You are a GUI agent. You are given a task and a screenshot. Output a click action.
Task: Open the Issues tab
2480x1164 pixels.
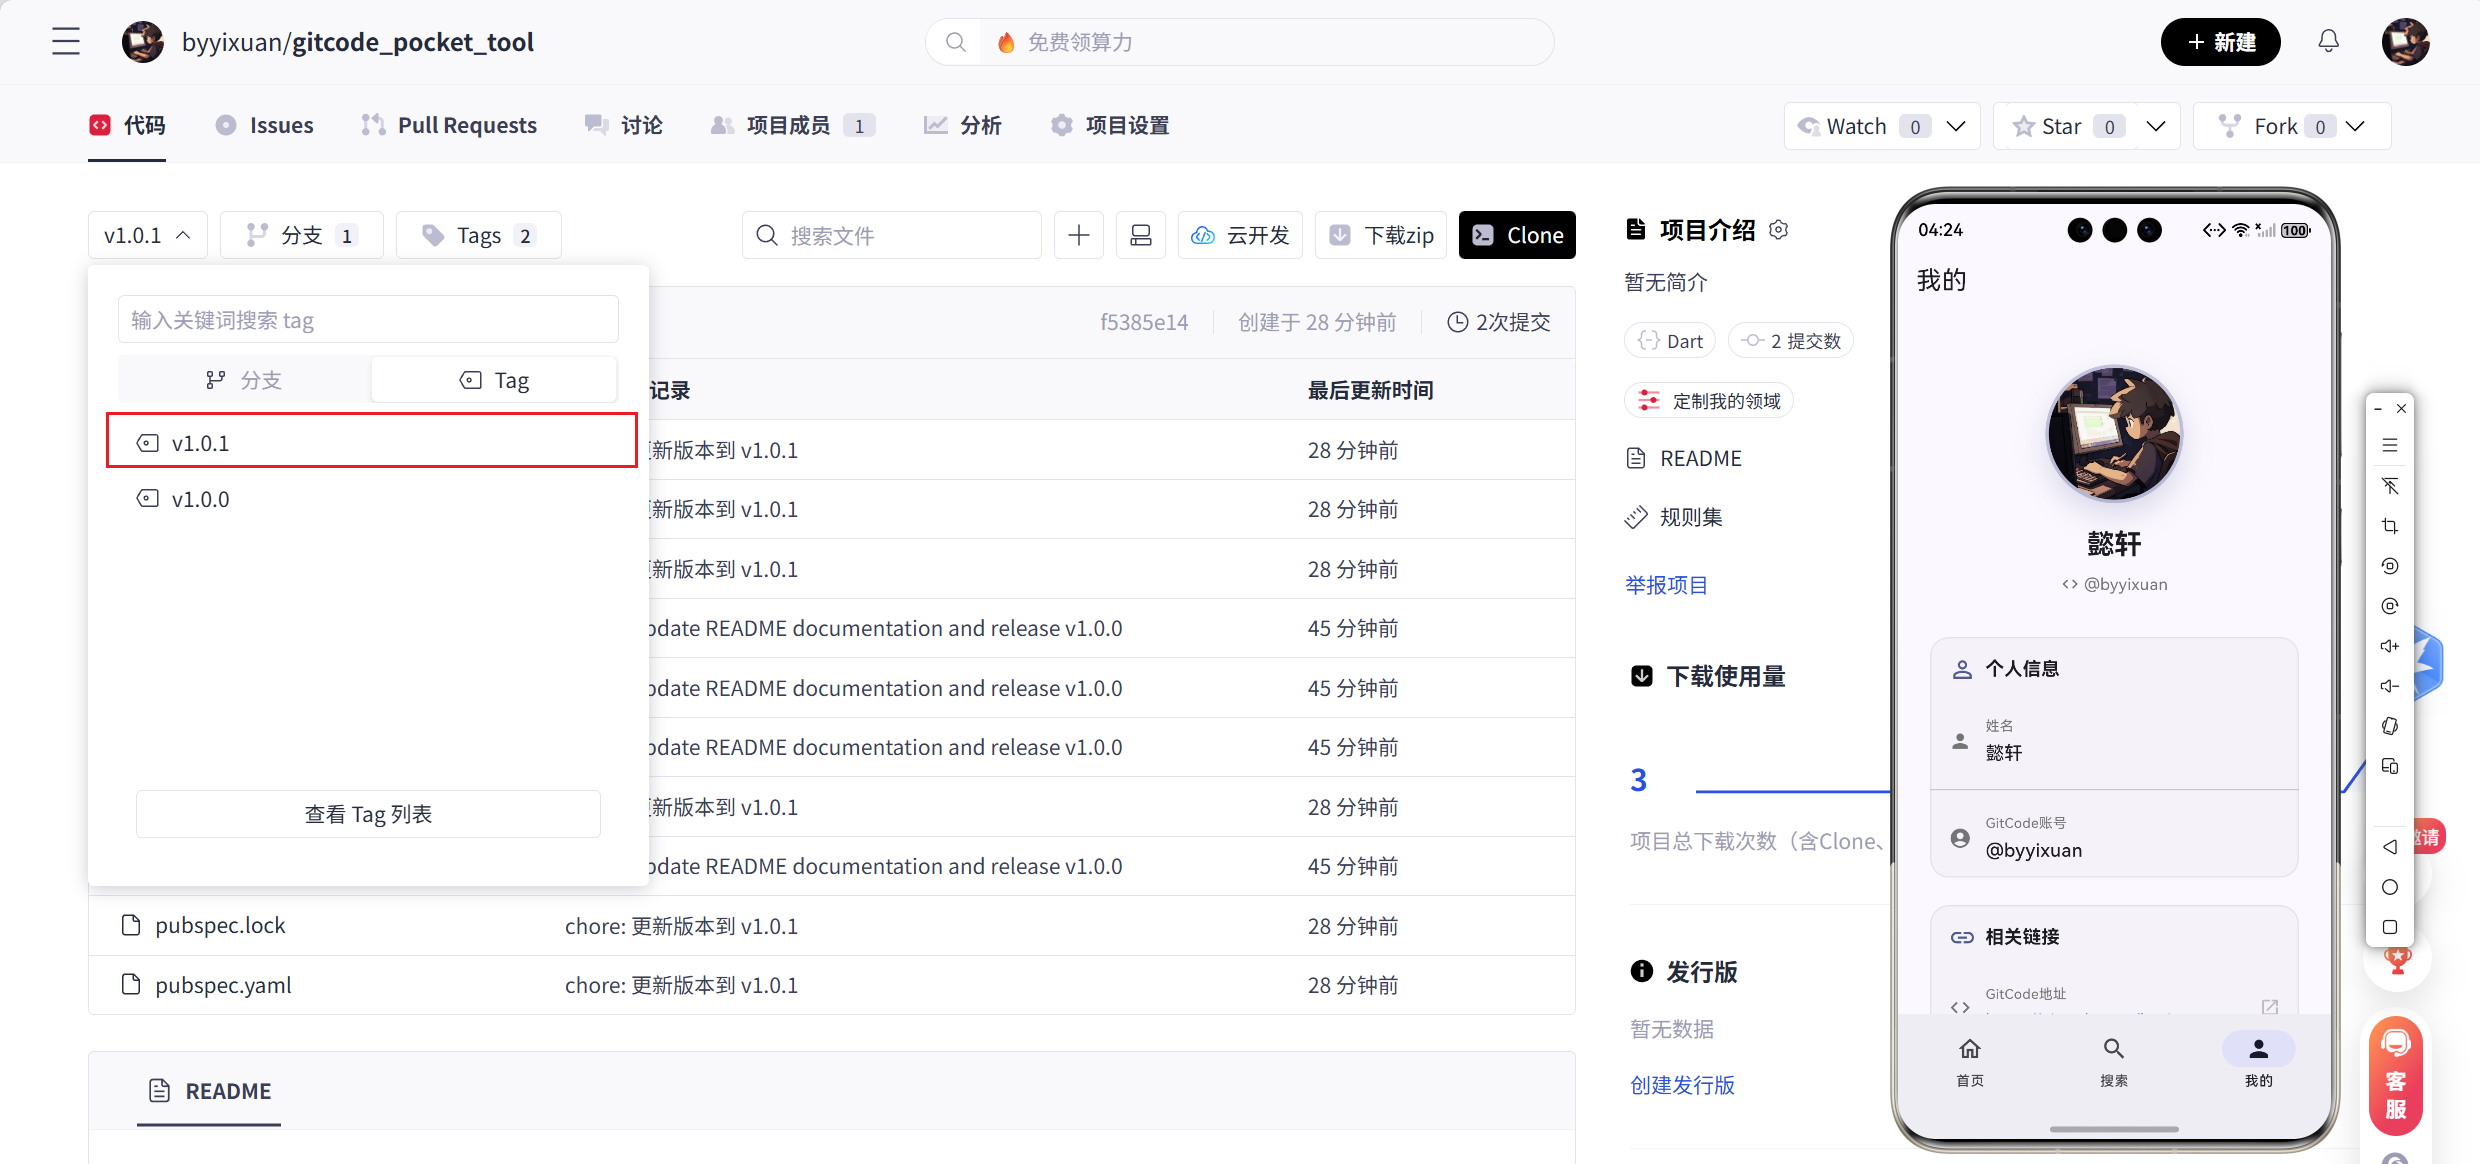coord(265,125)
